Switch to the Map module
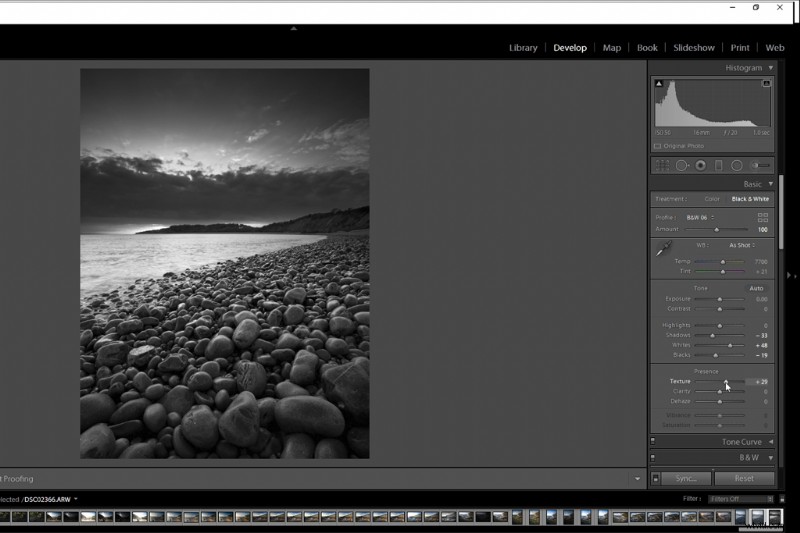Image resolution: width=800 pixels, height=533 pixels. 612,47
